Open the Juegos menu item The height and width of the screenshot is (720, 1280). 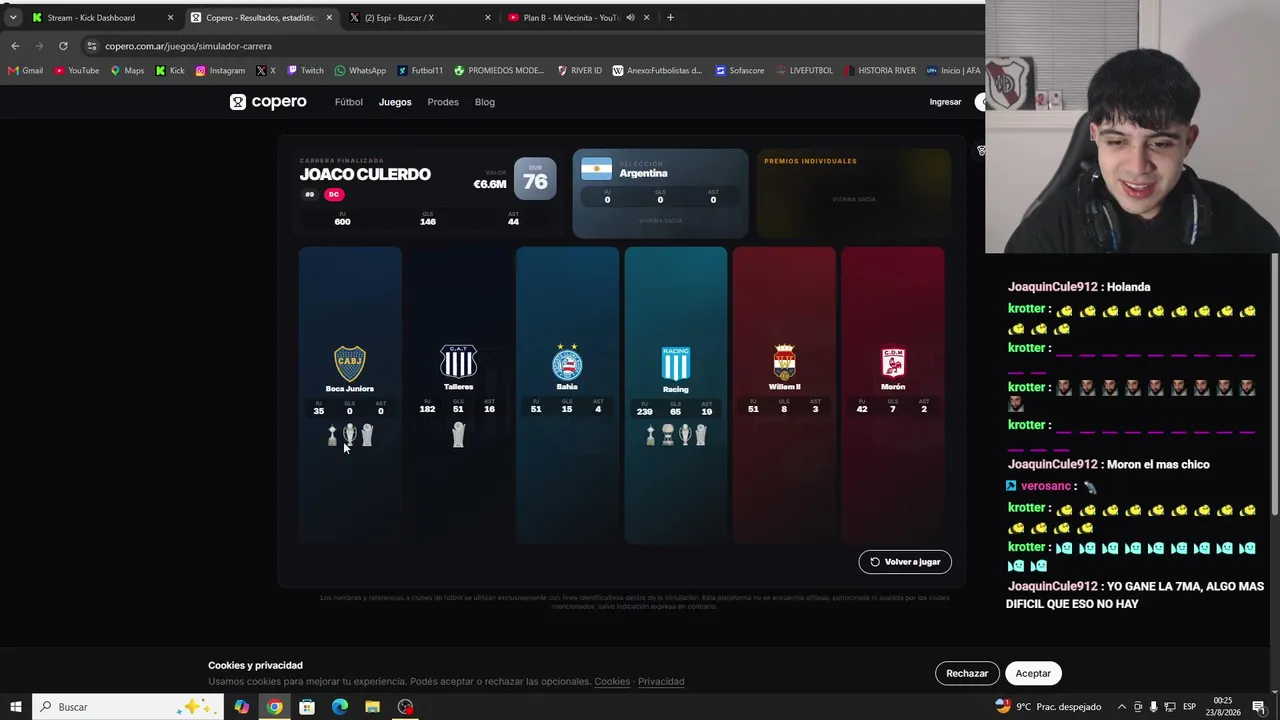coord(395,102)
